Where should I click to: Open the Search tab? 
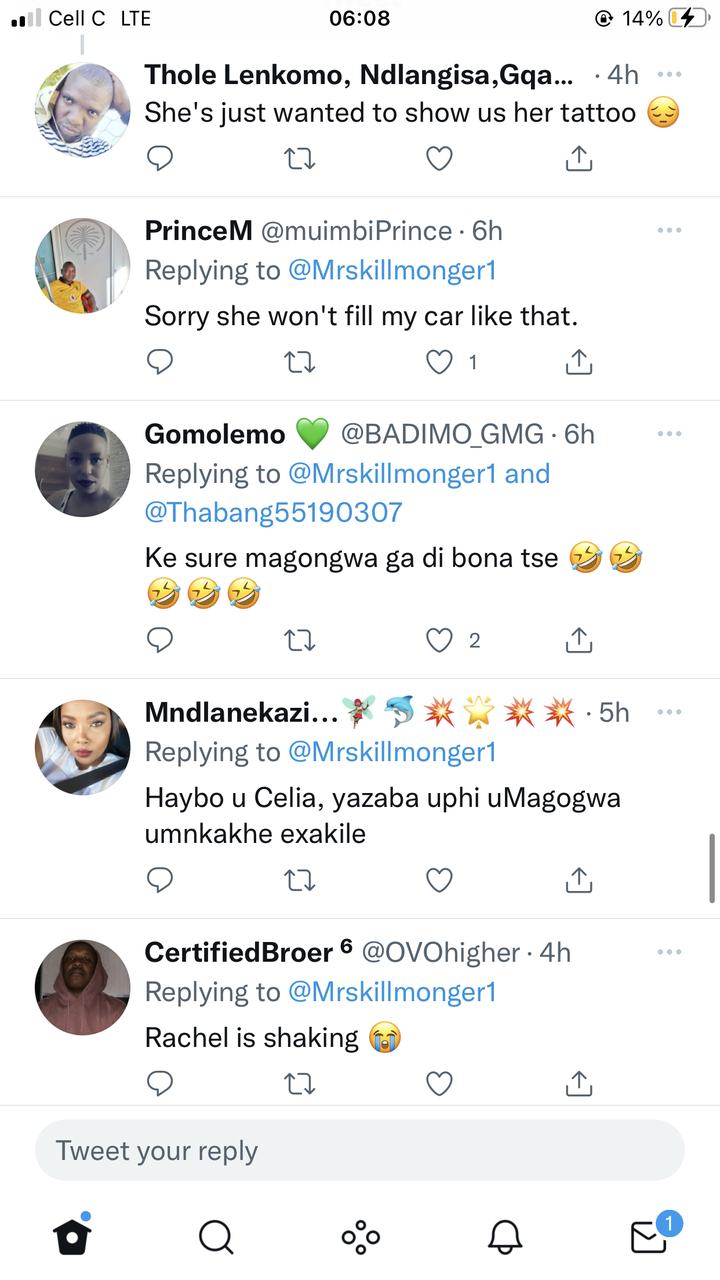tap(215, 1237)
